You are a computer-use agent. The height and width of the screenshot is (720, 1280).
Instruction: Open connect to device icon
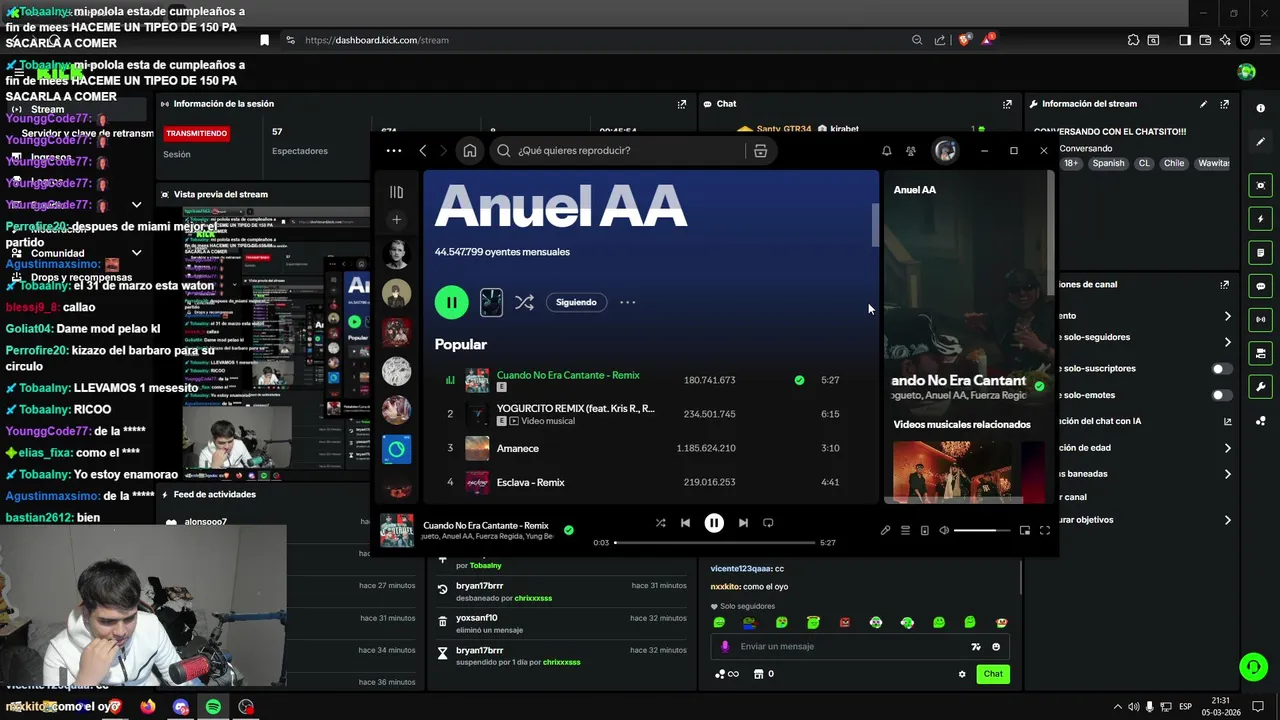925,530
